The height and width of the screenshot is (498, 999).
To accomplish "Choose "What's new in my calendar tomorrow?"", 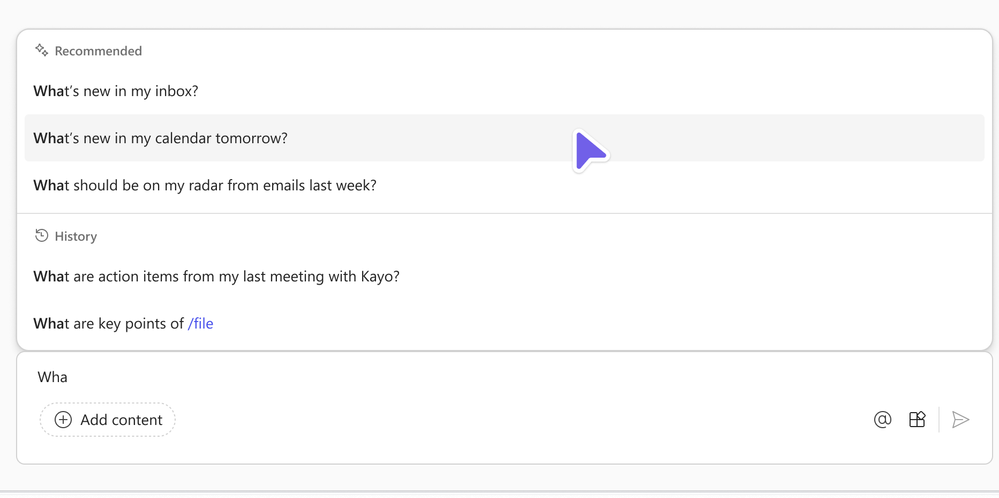I will tap(160, 138).
